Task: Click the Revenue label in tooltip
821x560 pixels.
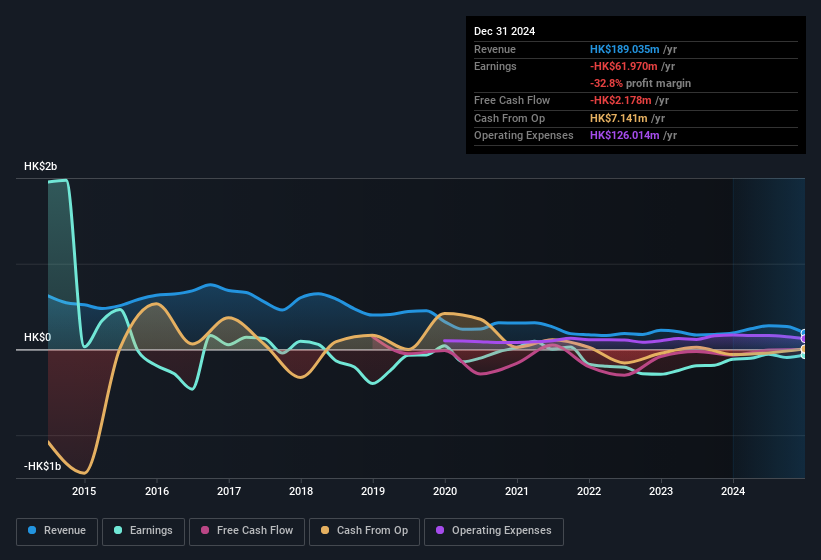Action: click(x=495, y=49)
